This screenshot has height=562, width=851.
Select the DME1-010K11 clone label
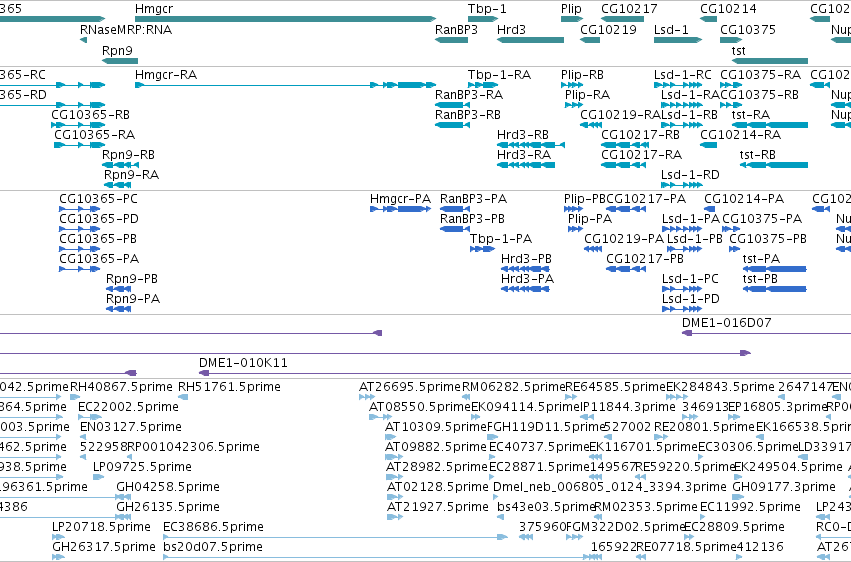[x=243, y=363]
